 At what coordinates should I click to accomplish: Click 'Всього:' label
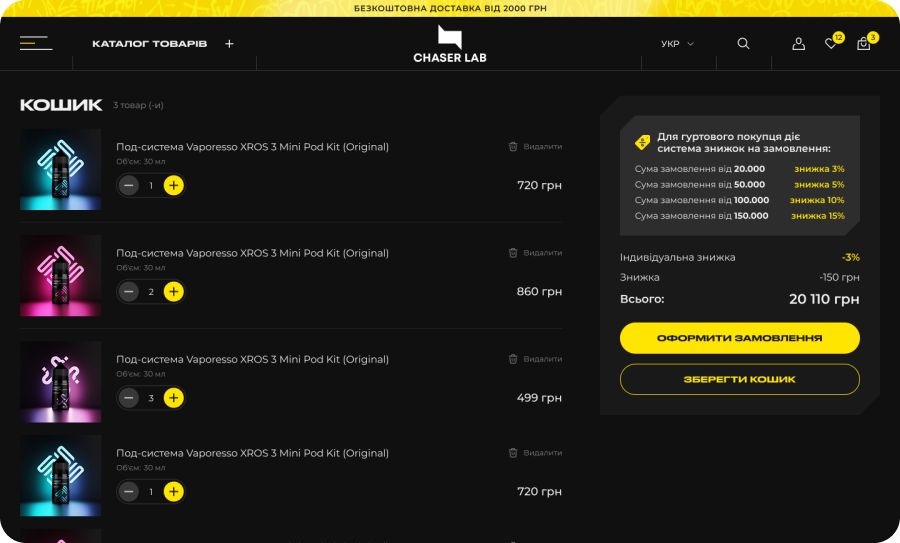(x=642, y=299)
